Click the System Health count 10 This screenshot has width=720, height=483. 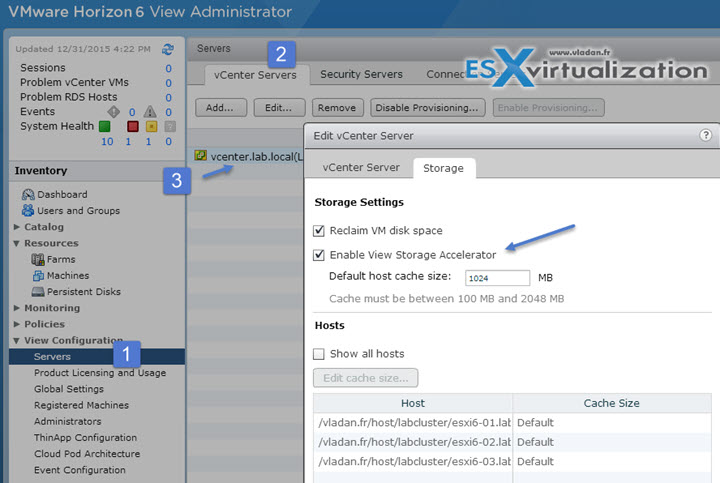click(107, 141)
